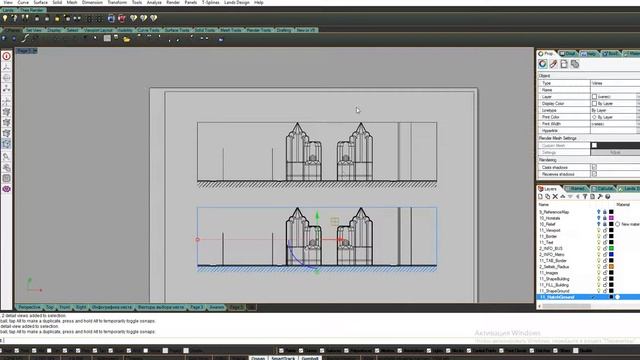
Task: Move layer down with the down-arrow icon
Action: (570, 197)
